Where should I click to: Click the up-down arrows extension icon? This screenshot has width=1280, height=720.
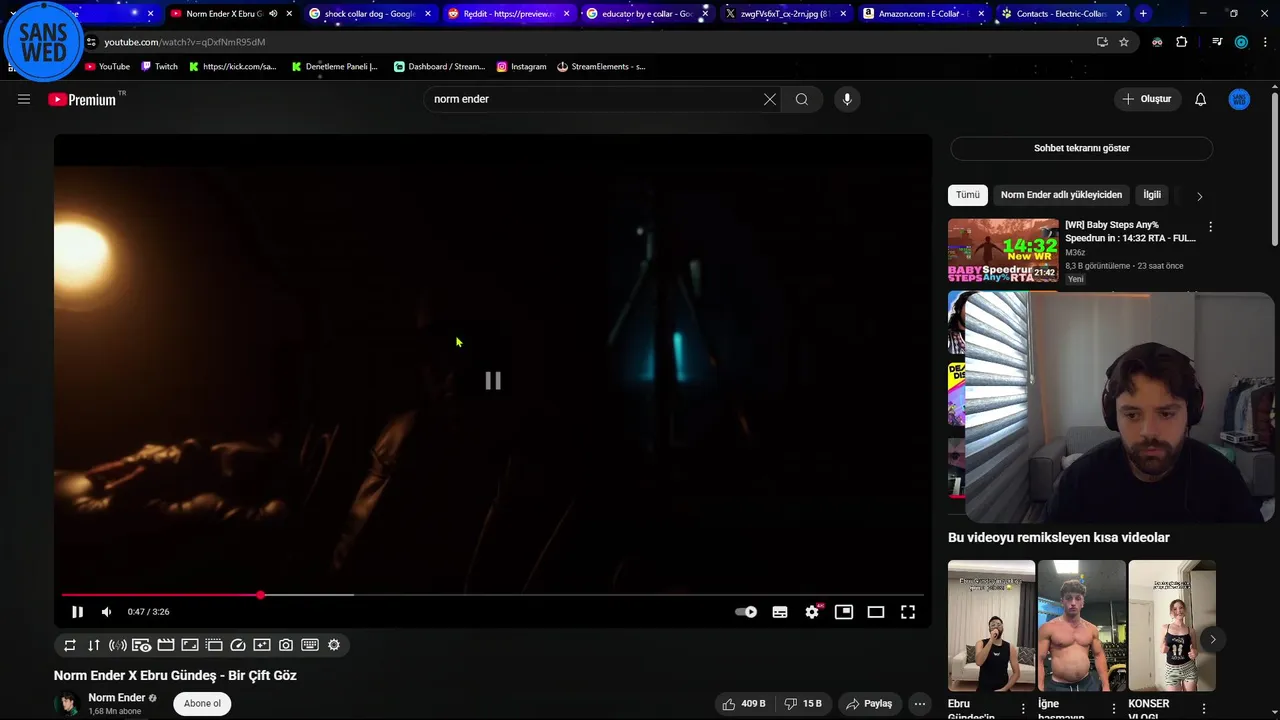(94, 645)
